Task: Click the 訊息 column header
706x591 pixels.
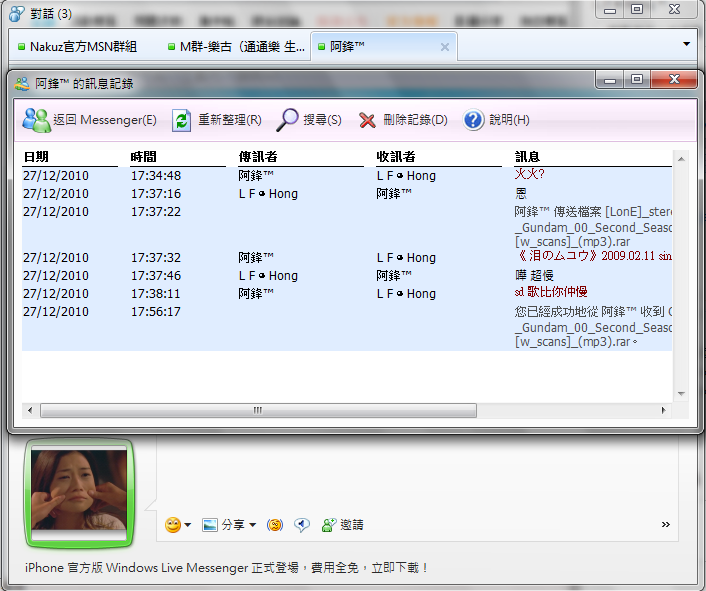Action: pyautogui.click(x=527, y=157)
